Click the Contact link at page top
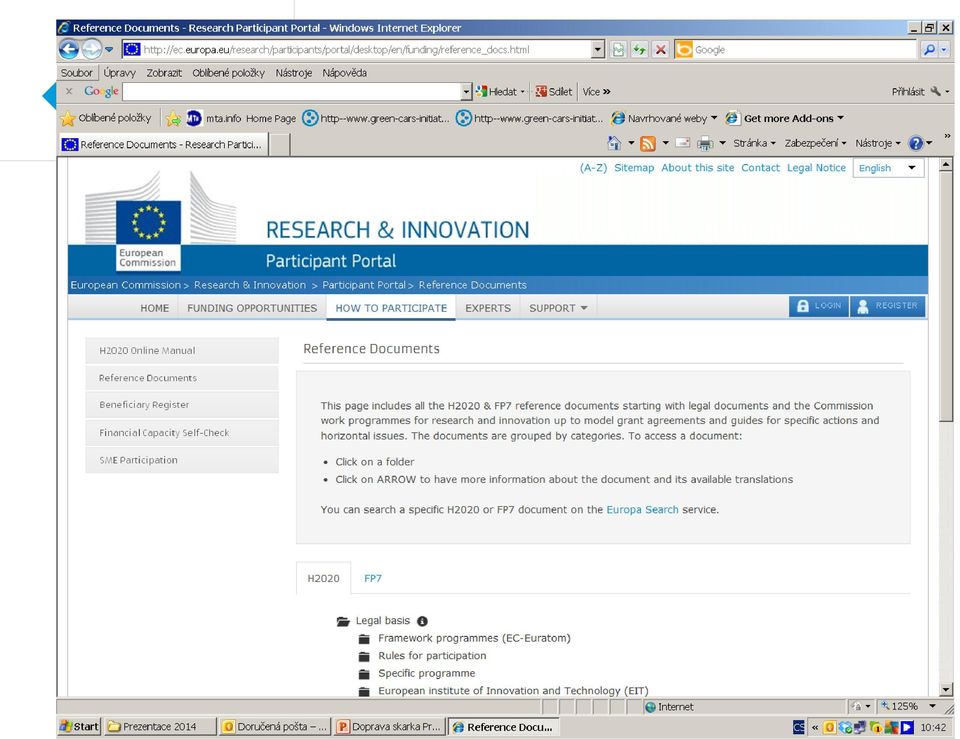The height and width of the screenshot is (739, 960). 760,168
